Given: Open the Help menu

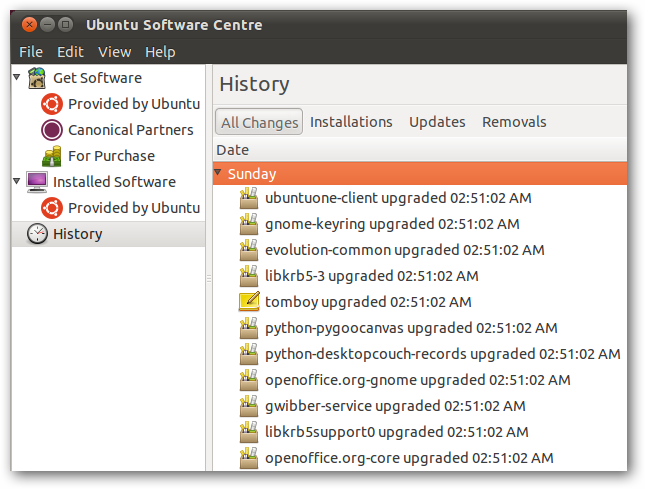Looking at the screenshot, I should [x=160, y=52].
